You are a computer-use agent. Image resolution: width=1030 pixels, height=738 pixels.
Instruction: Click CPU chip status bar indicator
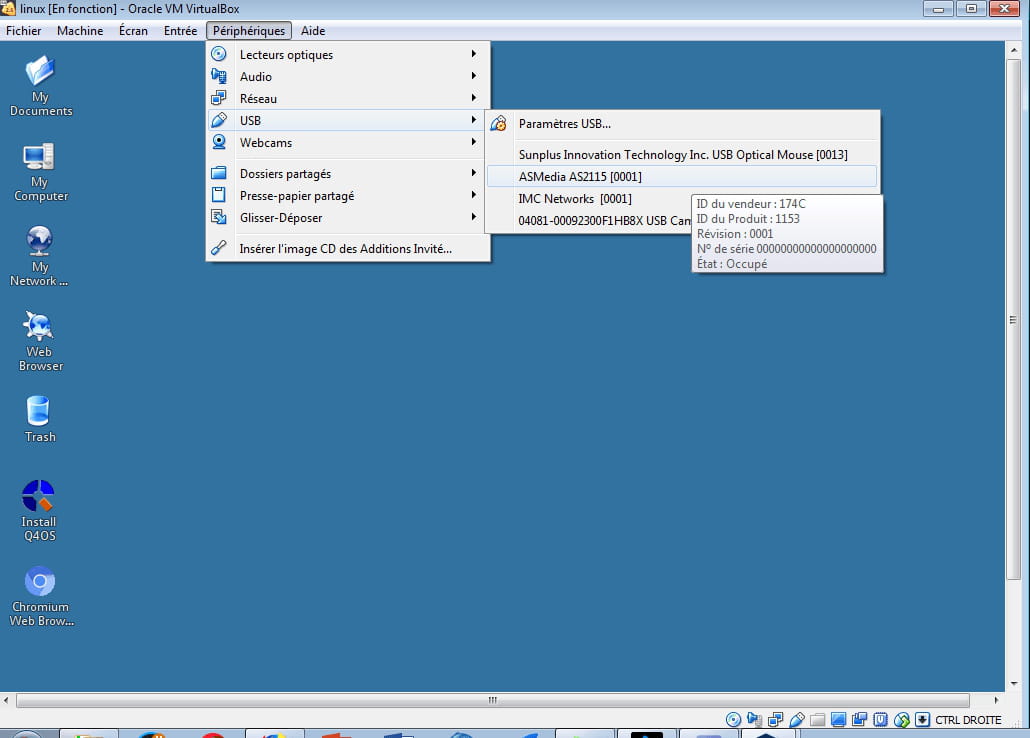click(880, 720)
